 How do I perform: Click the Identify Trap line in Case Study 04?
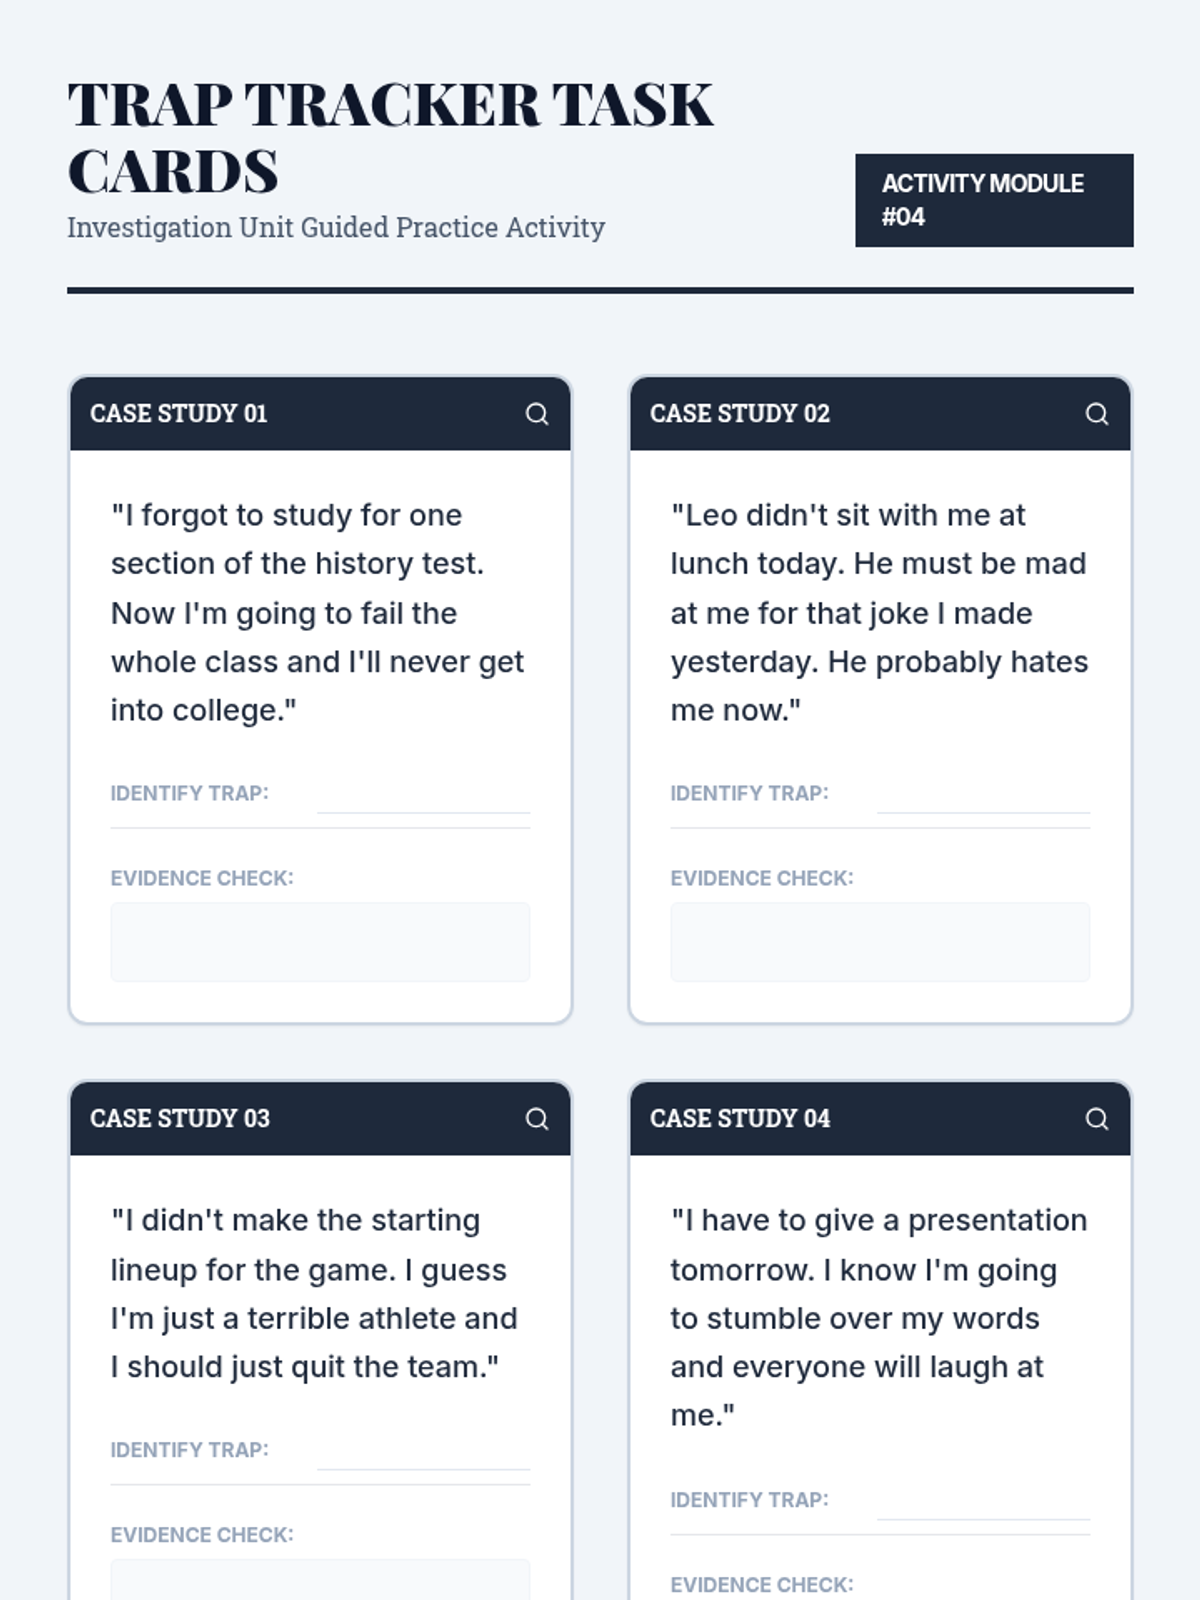point(983,1507)
